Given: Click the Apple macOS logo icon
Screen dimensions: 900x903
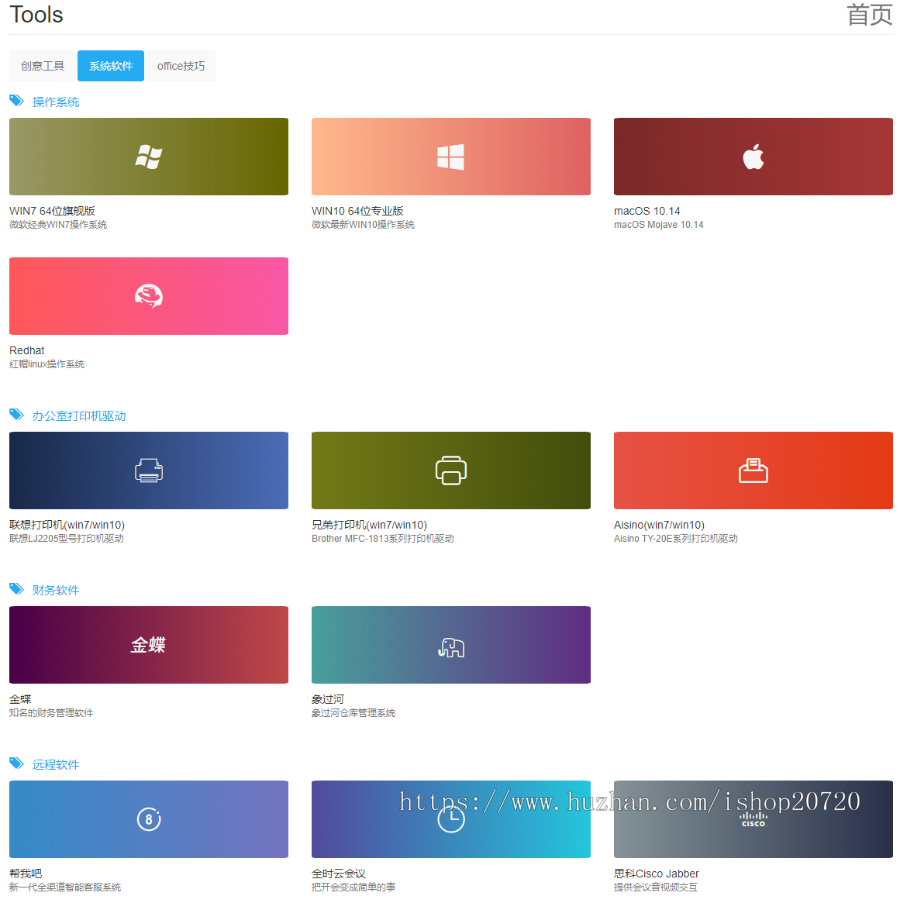Looking at the screenshot, I should (x=753, y=156).
